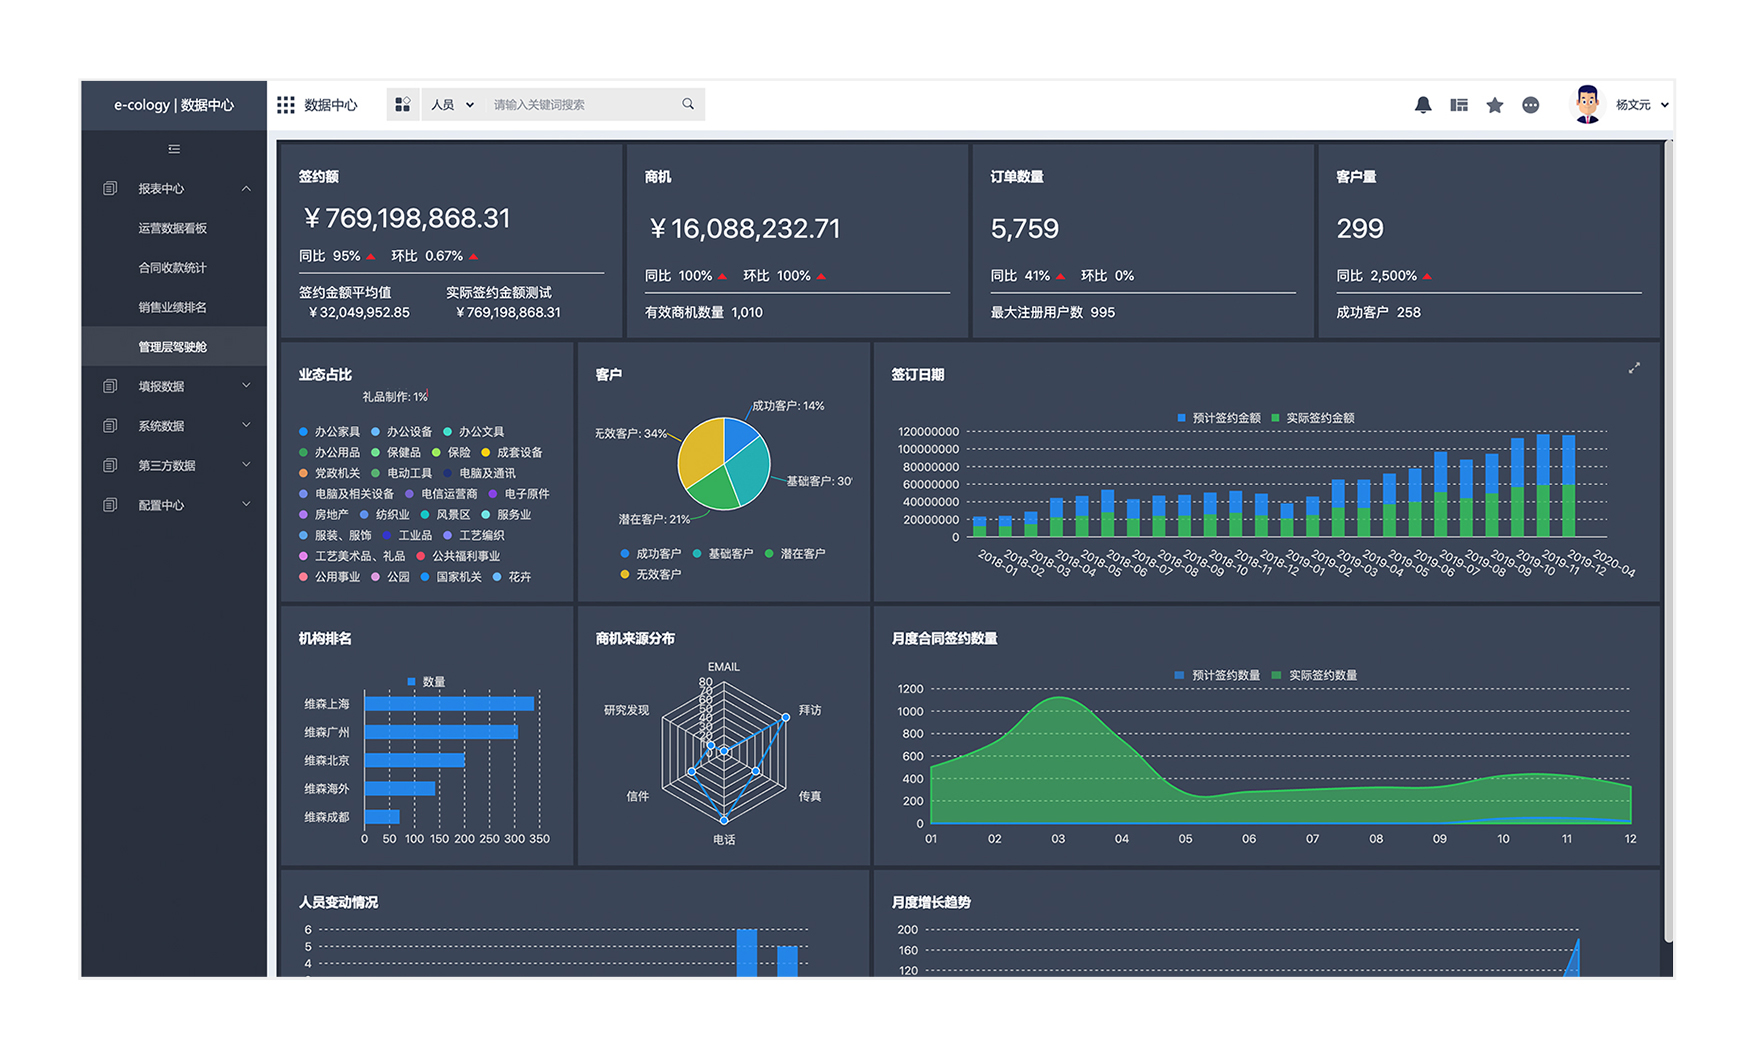1754x1058 pixels.
Task: Open the nine-dot app grid icon
Action: [286, 105]
